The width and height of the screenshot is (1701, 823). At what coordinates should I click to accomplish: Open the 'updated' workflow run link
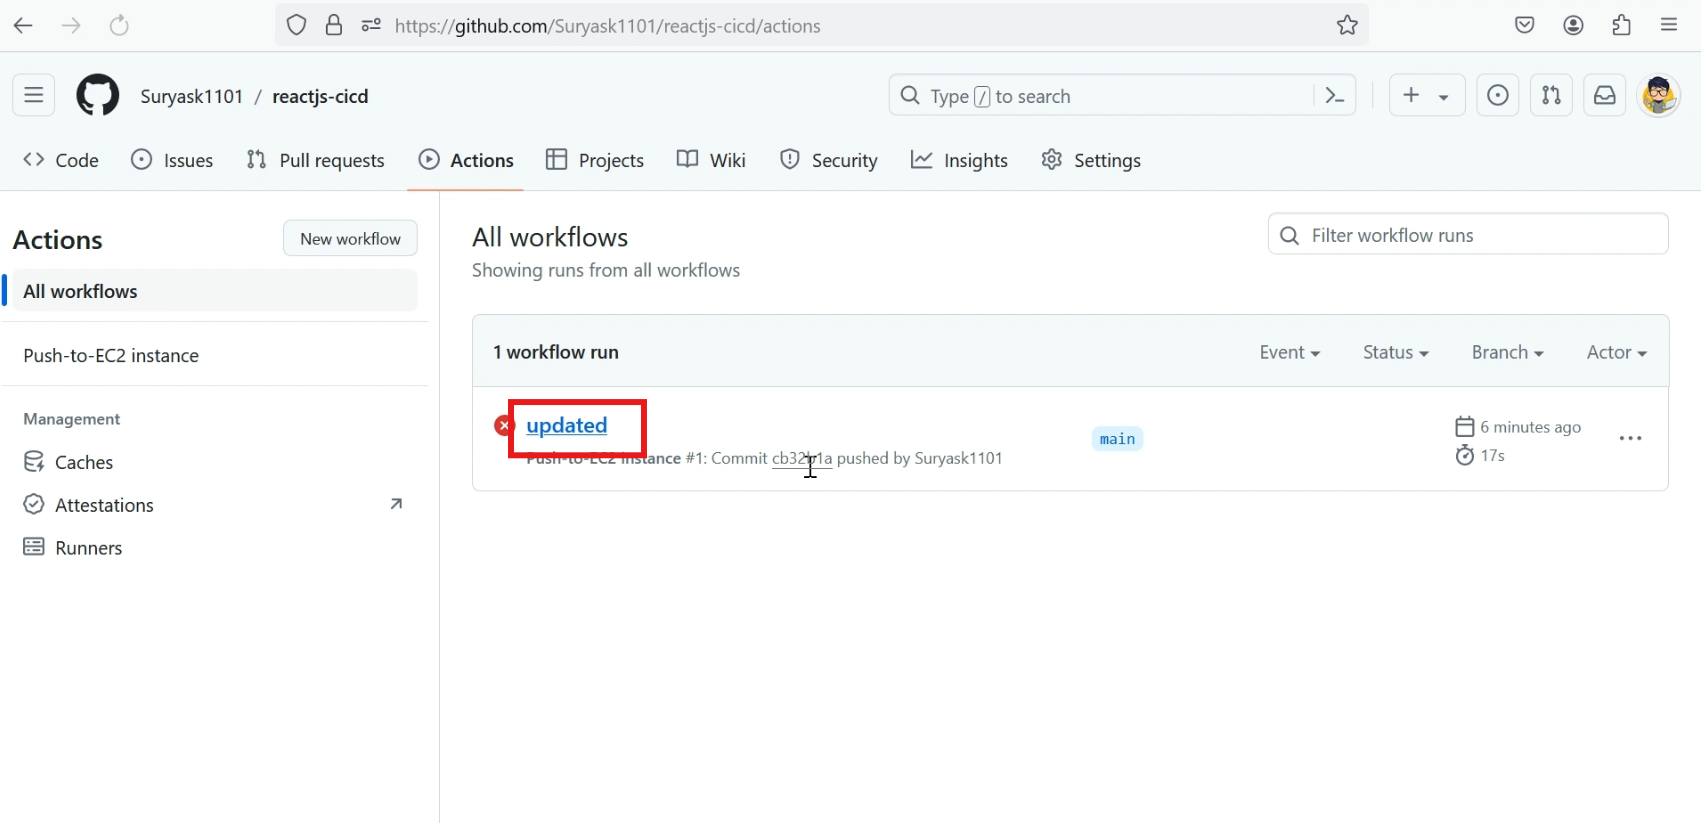click(x=567, y=426)
